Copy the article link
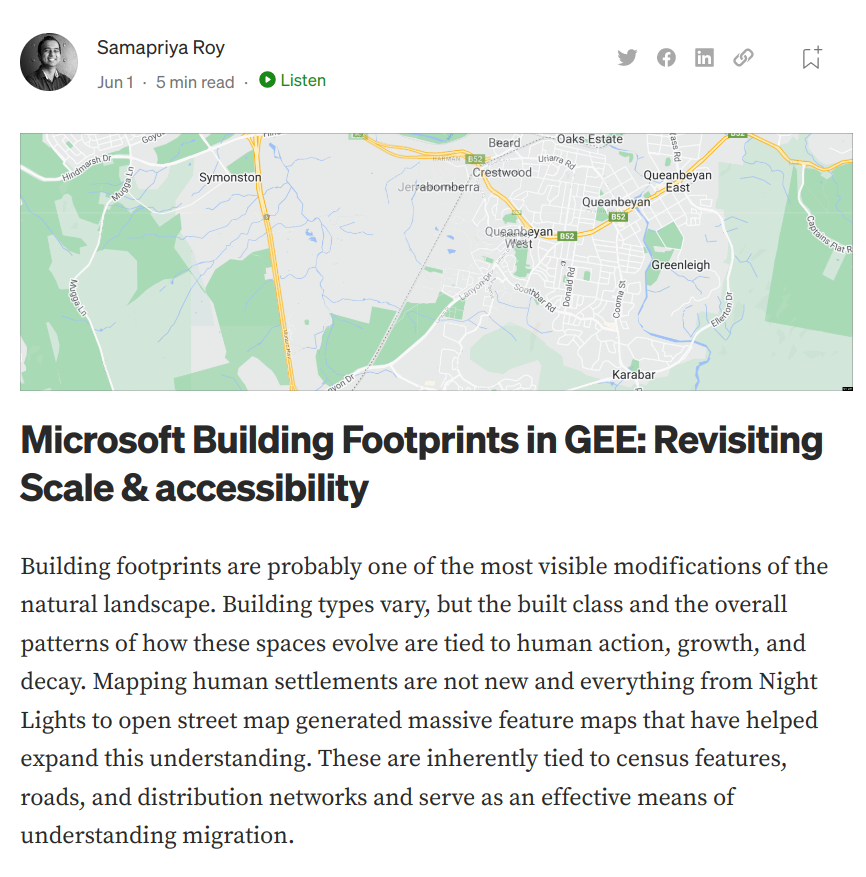 click(743, 58)
